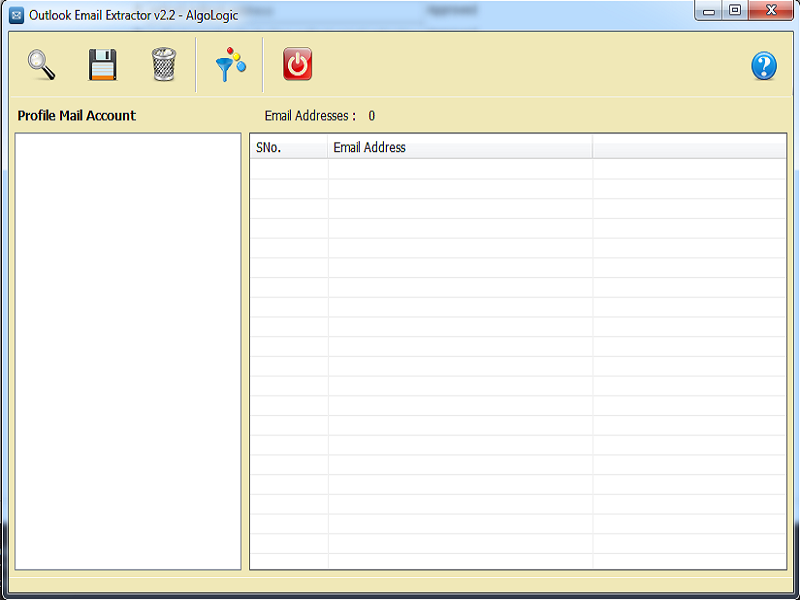This screenshot has width=800, height=600.
Task: Click the Outlook Email Extractor v2.2 window title
Action: 134,15
